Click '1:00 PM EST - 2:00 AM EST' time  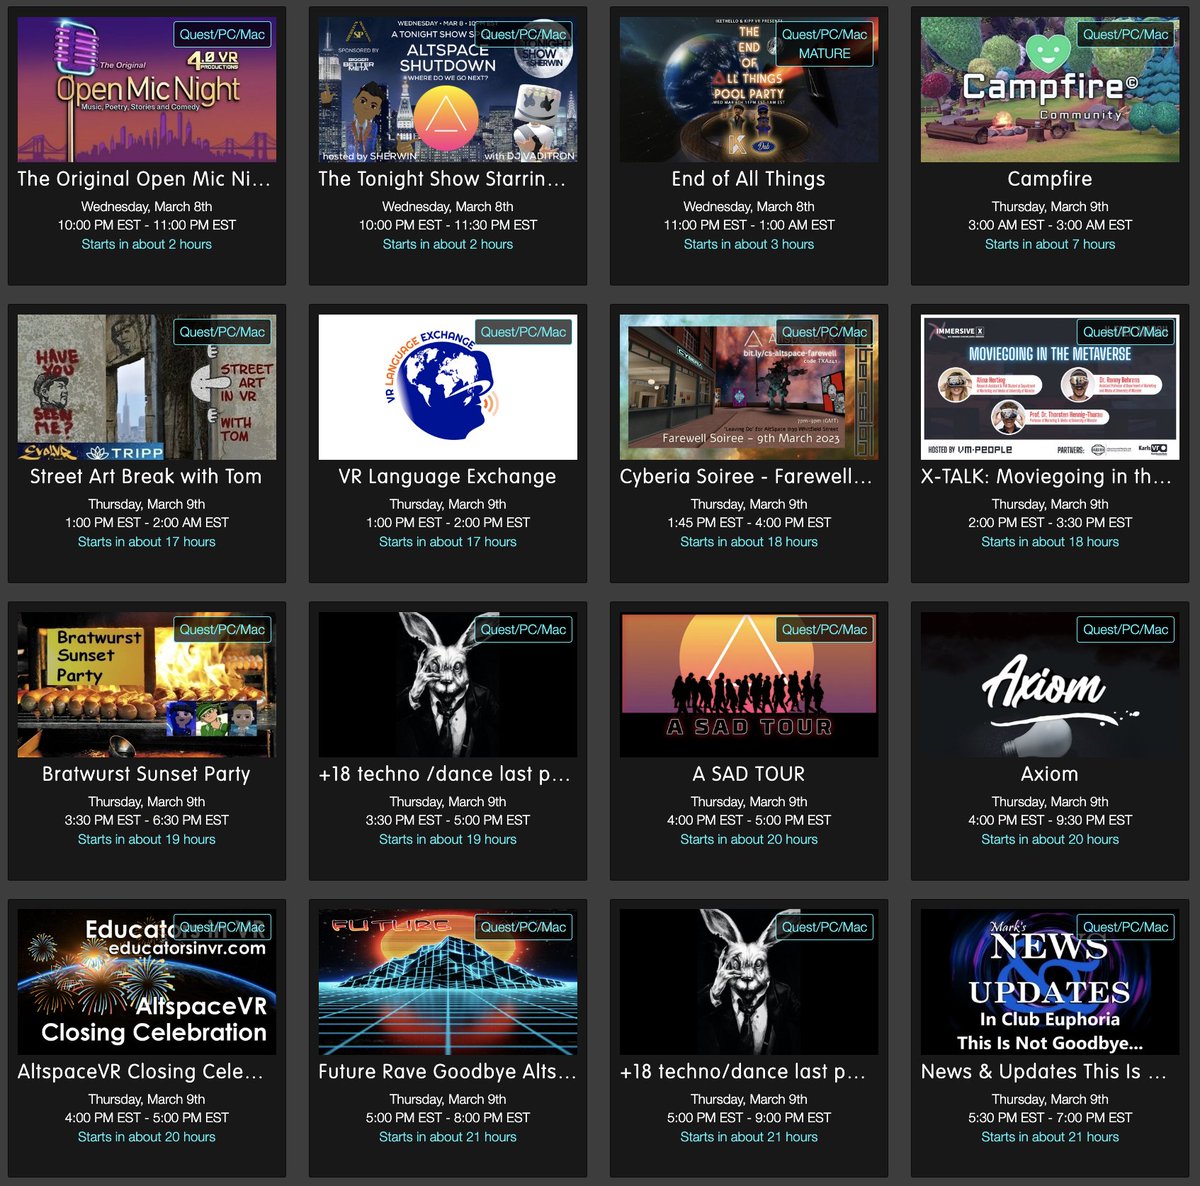[x=147, y=523]
